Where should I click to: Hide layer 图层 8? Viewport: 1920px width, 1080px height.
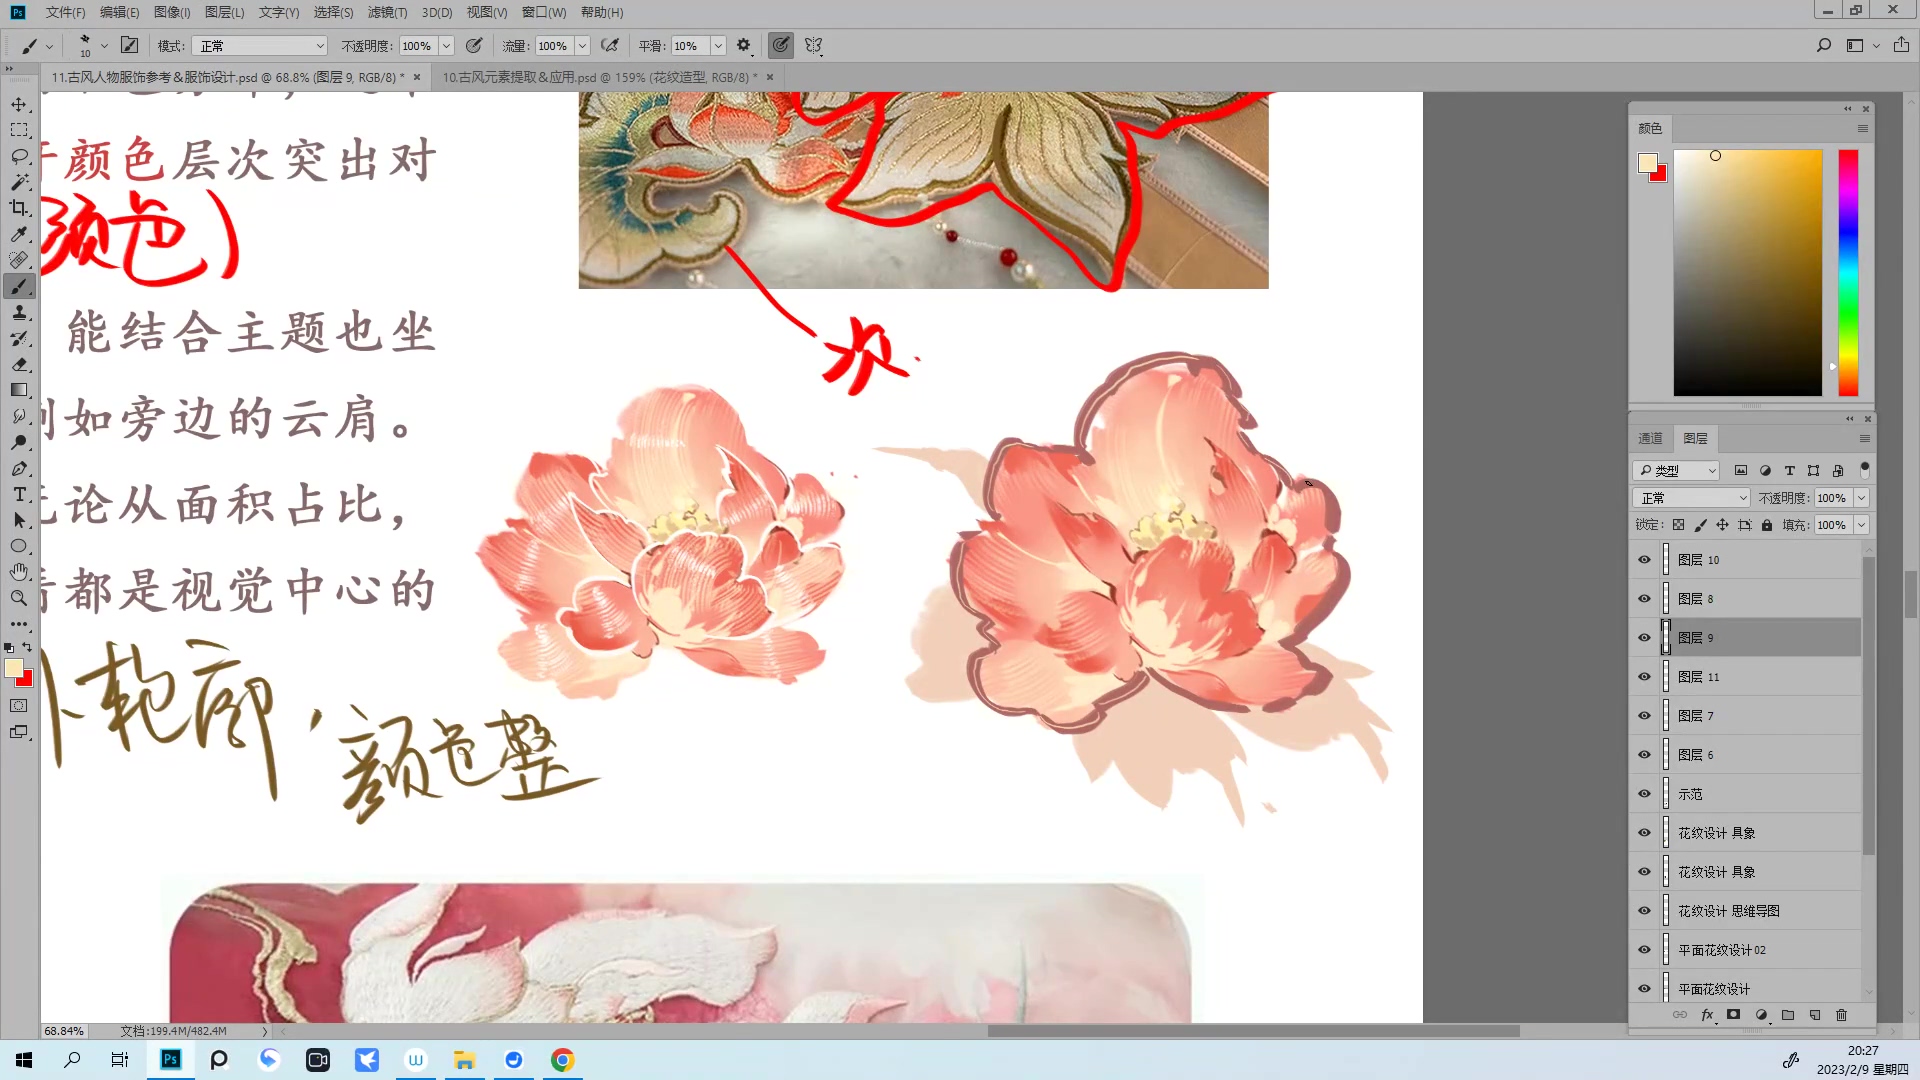pyautogui.click(x=1644, y=599)
